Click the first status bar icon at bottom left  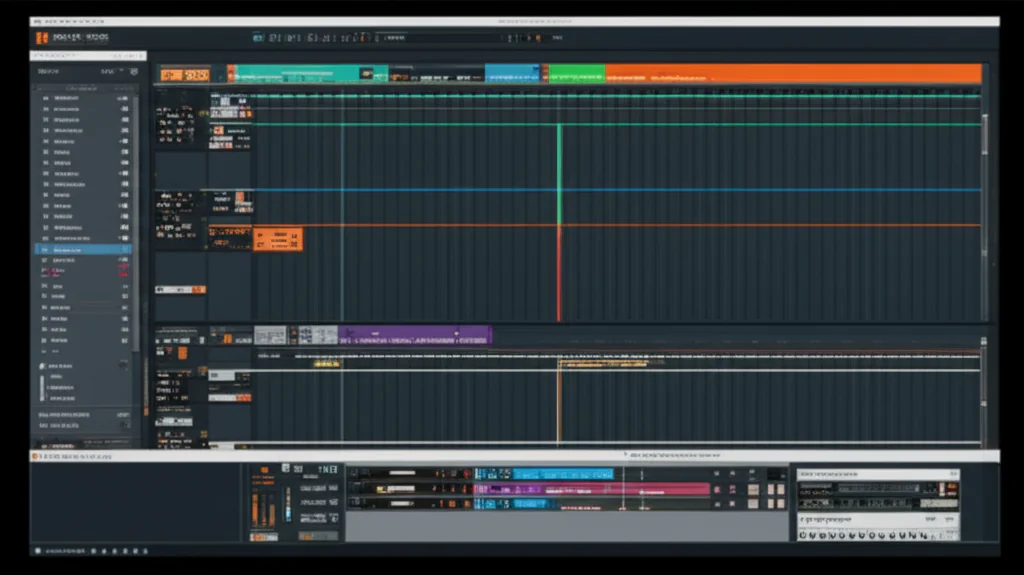coord(38,551)
